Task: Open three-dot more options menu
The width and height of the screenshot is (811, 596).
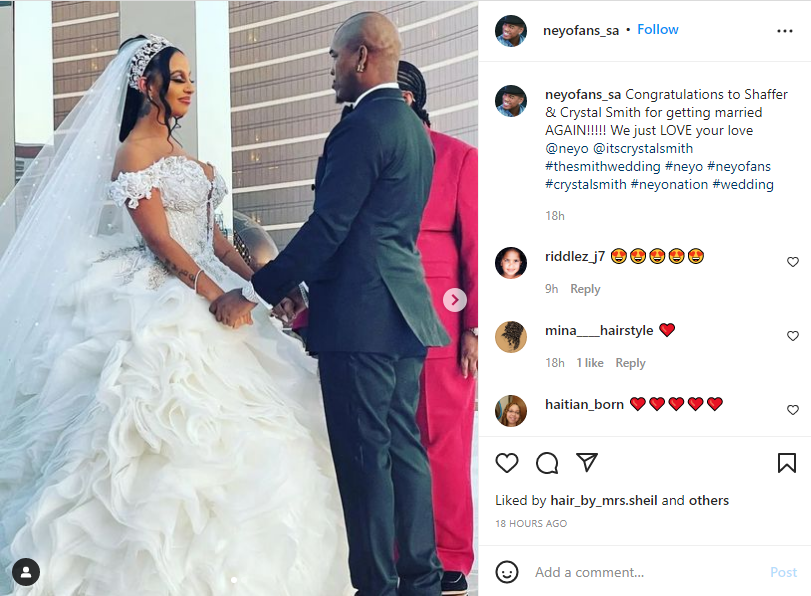Action: tap(785, 31)
